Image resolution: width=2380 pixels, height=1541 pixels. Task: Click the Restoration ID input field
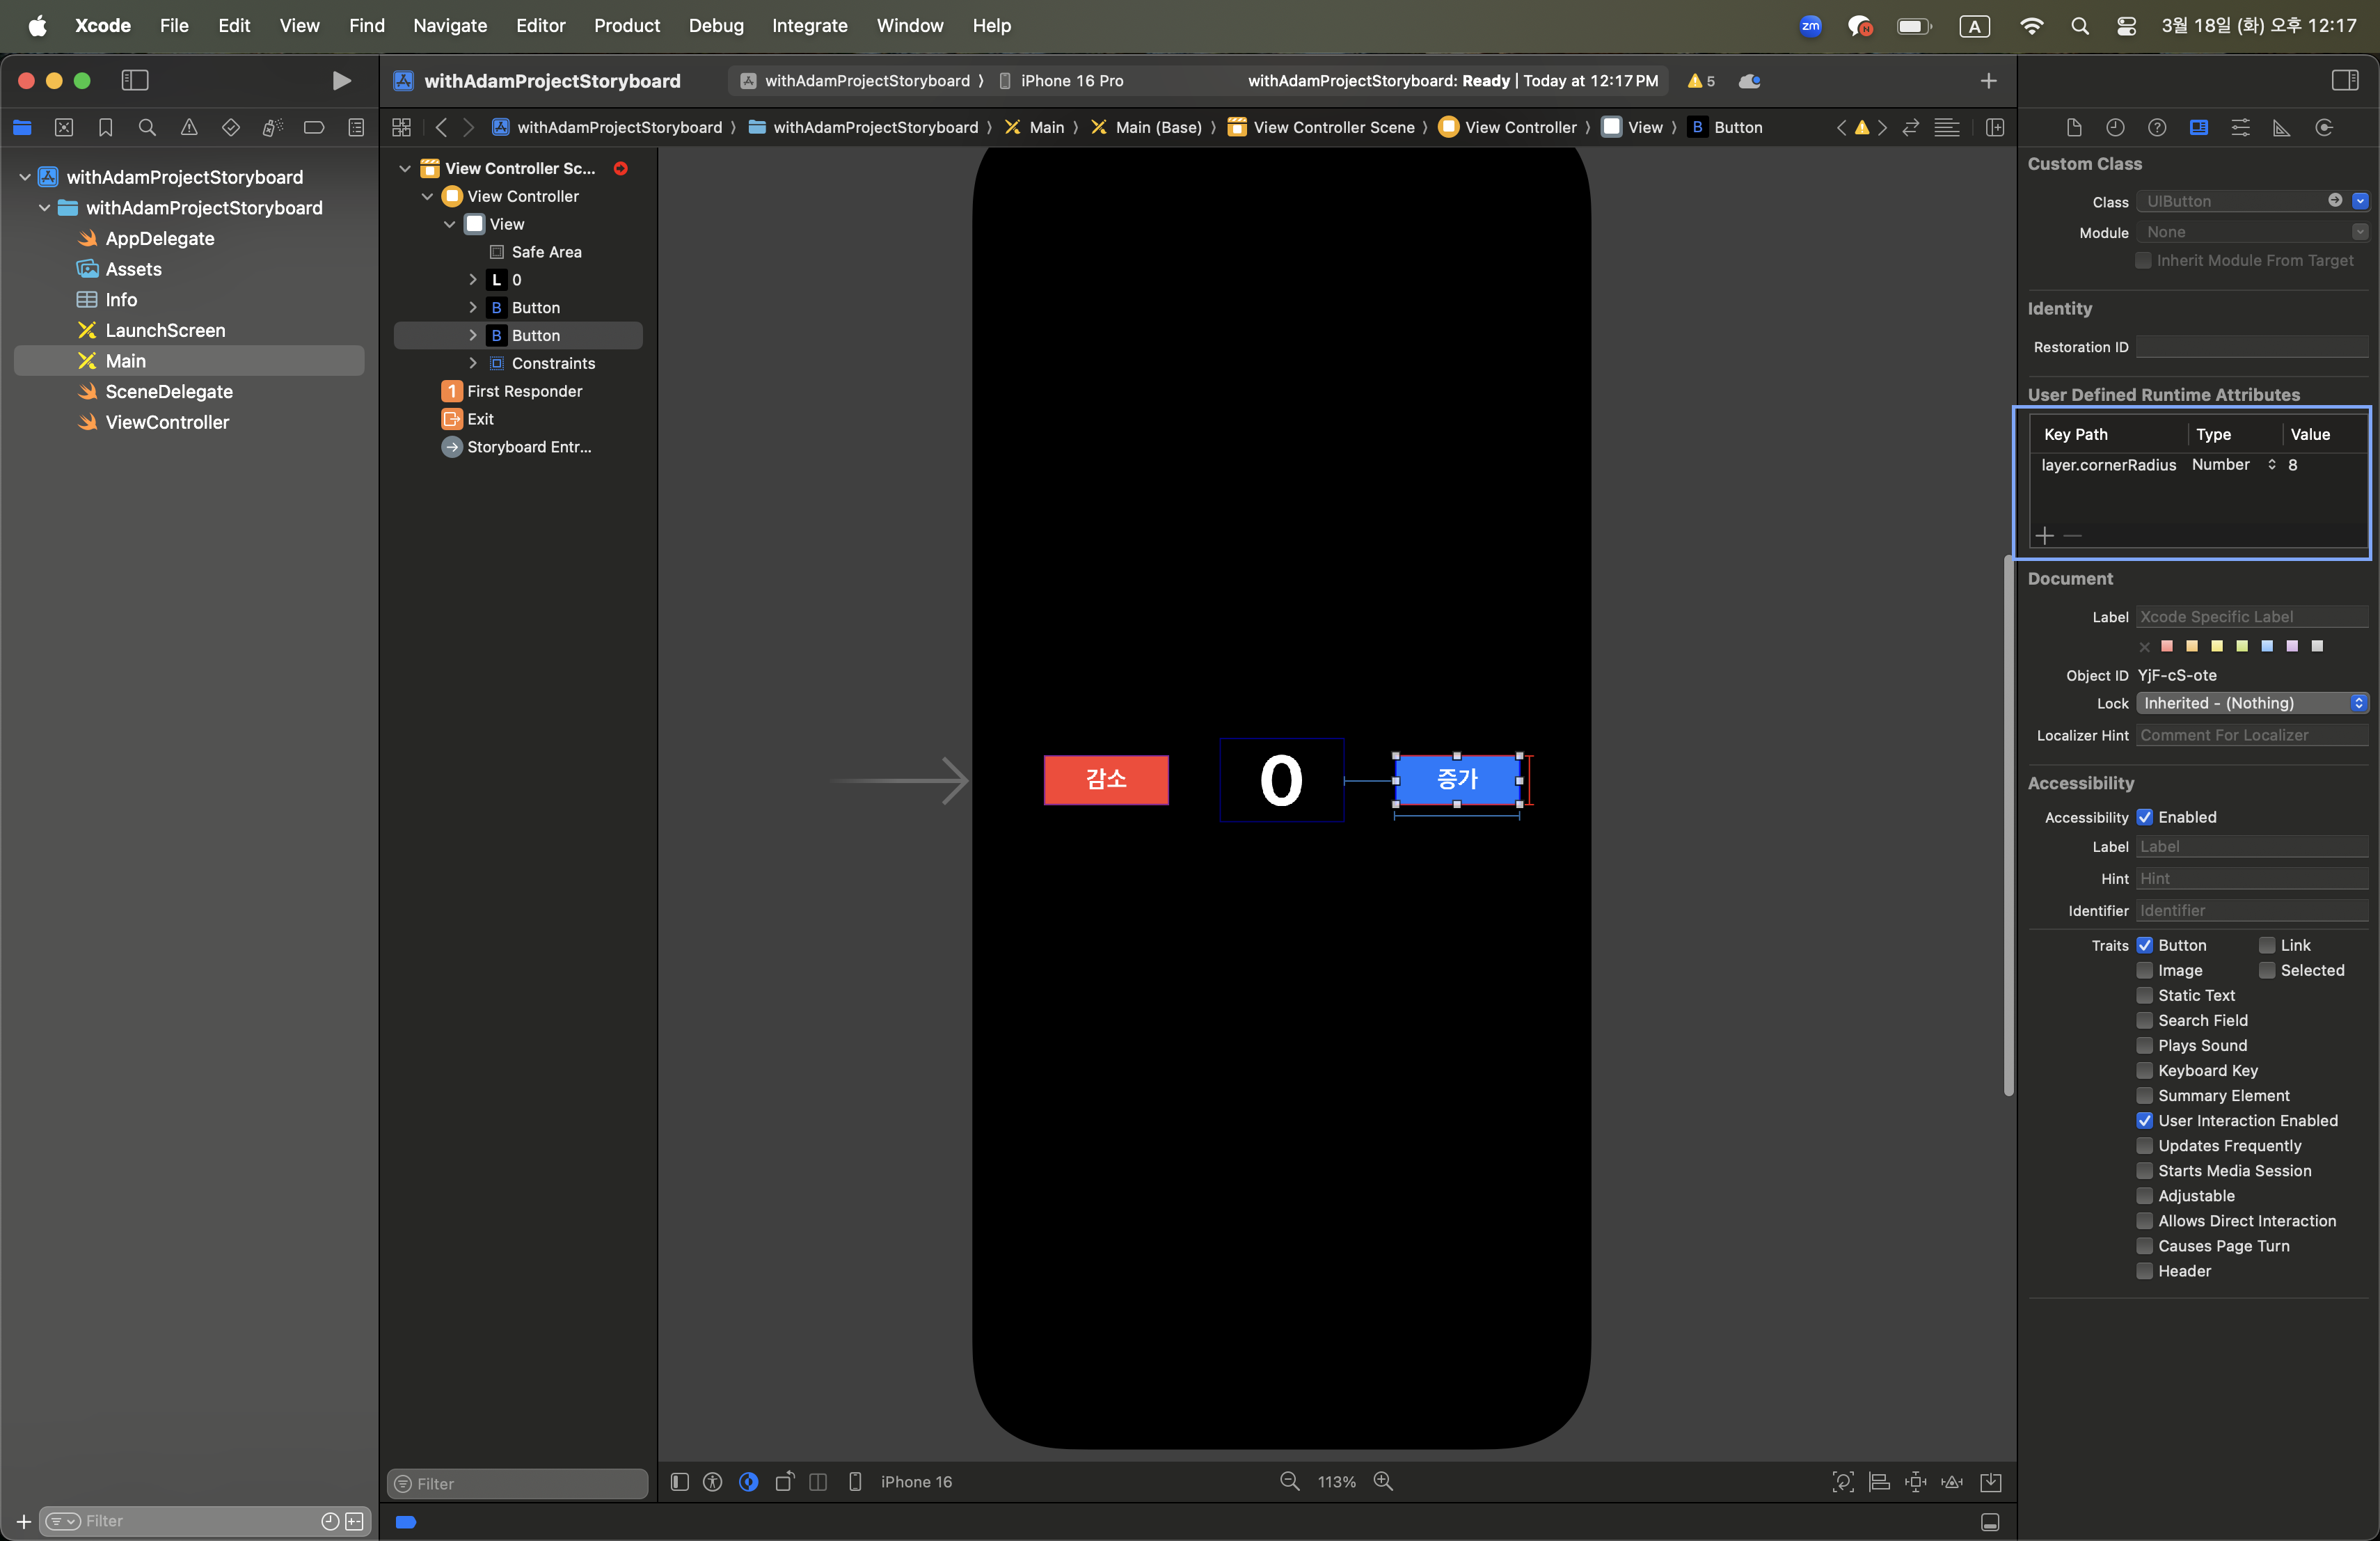pyautogui.click(x=2252, y=347)
